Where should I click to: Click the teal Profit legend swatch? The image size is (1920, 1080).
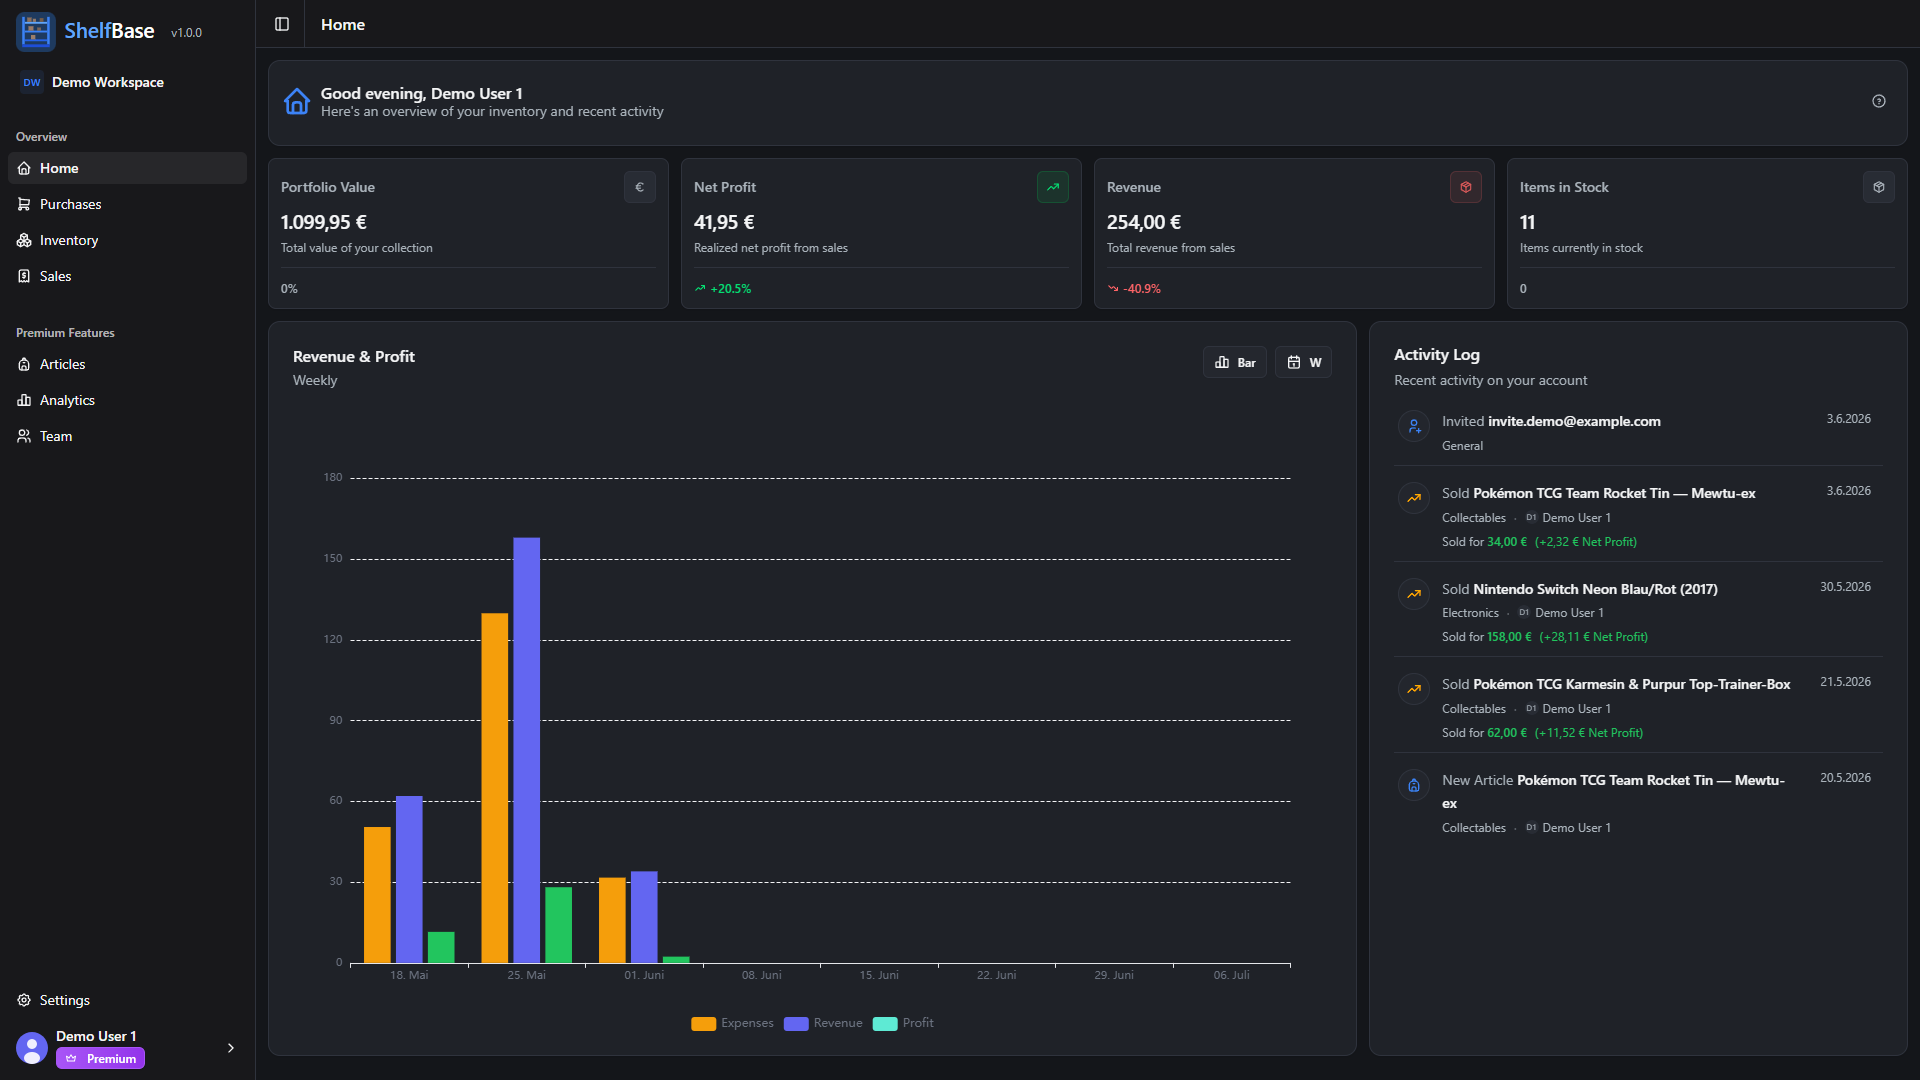click(x=885, y=1023)
